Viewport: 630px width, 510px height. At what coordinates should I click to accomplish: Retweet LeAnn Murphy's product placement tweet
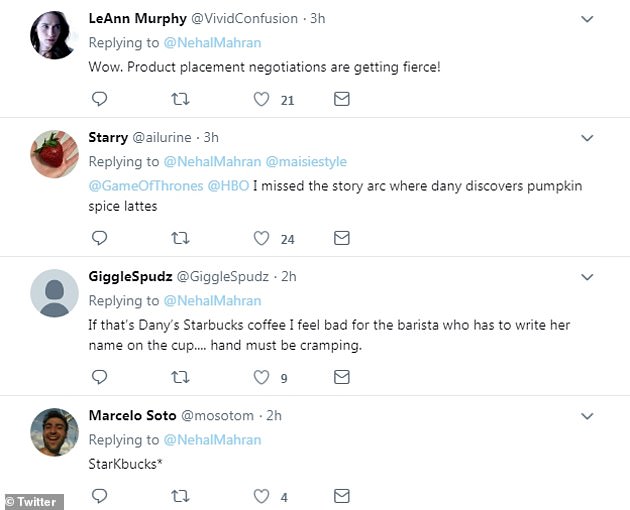(x=181, y=99)
